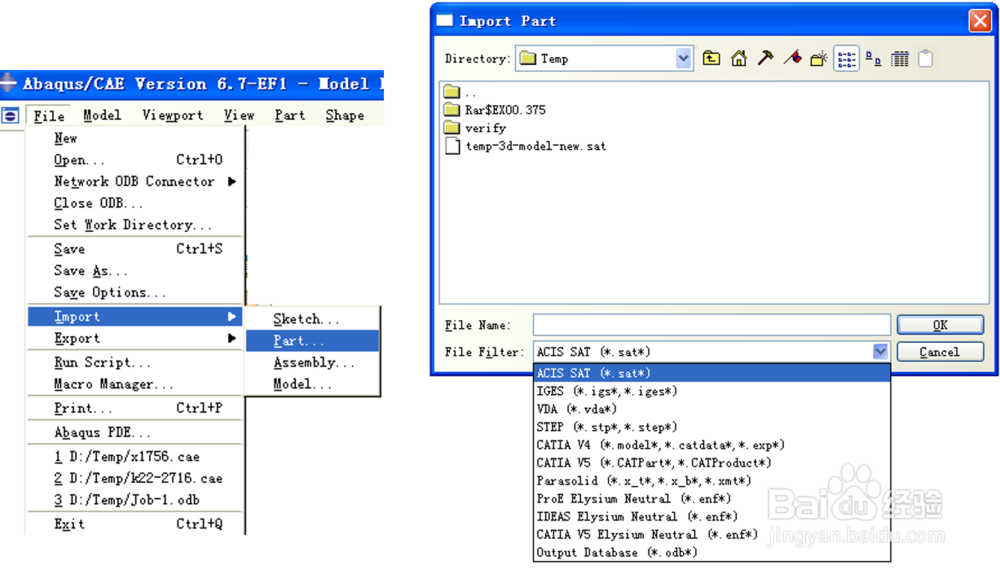Viewport: 1000px width, 570px height.
Task: Open the parent '..' folder
Action: click(x=460, y=92)
